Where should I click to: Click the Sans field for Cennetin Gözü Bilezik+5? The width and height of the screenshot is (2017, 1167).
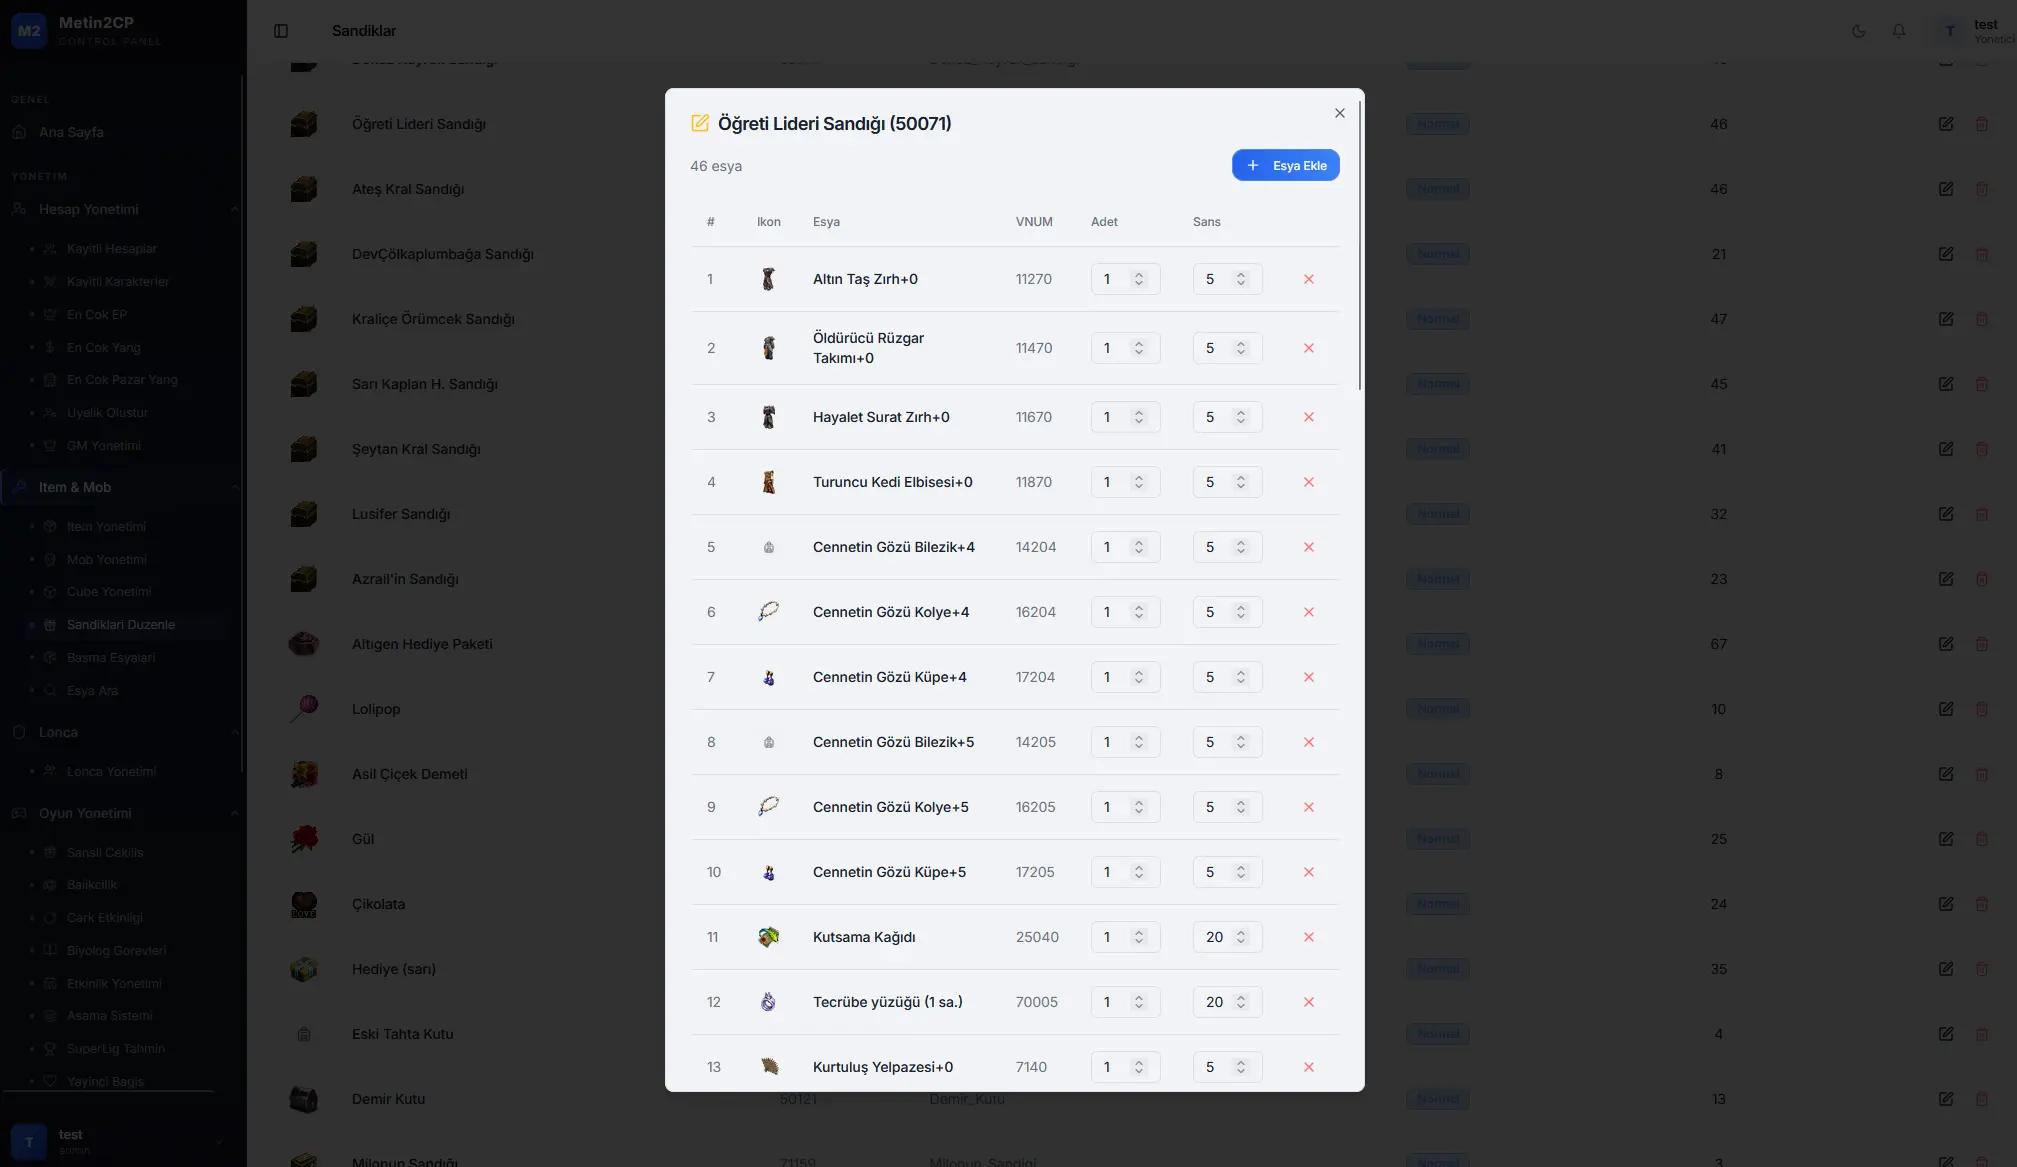(x=1227, y=742)
